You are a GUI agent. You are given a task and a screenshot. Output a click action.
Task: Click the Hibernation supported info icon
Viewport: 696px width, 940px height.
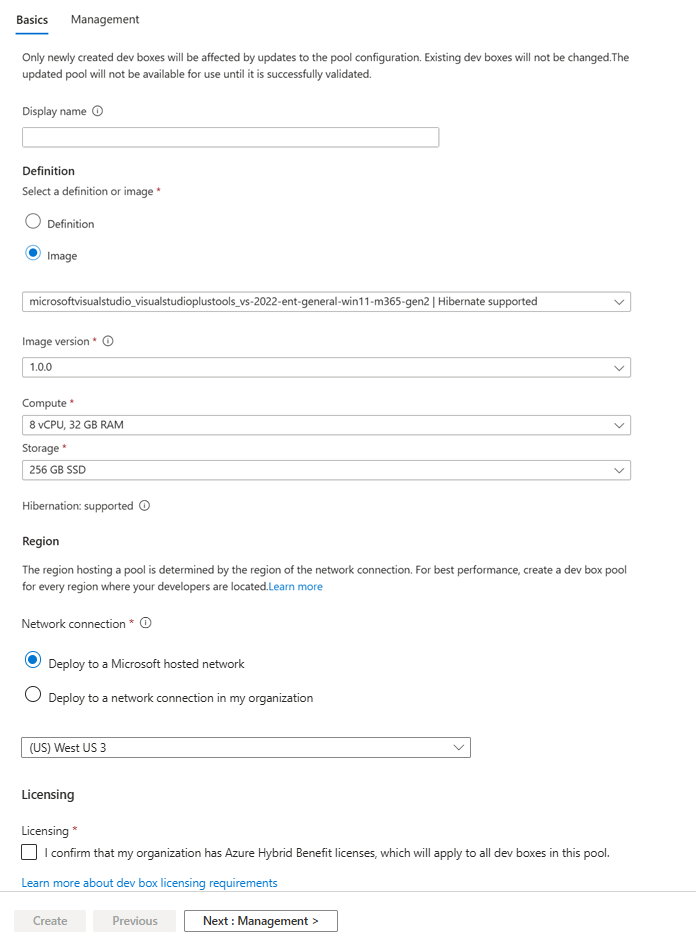[x=144, y=506]
